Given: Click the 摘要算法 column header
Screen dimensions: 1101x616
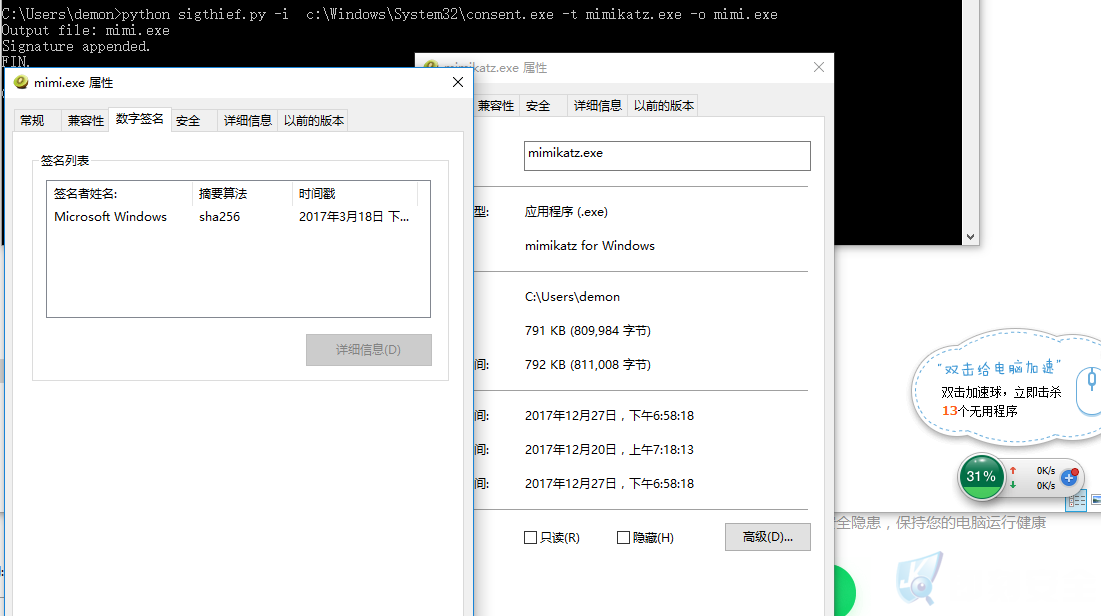Looking at the screenshot, I should 242,194.
